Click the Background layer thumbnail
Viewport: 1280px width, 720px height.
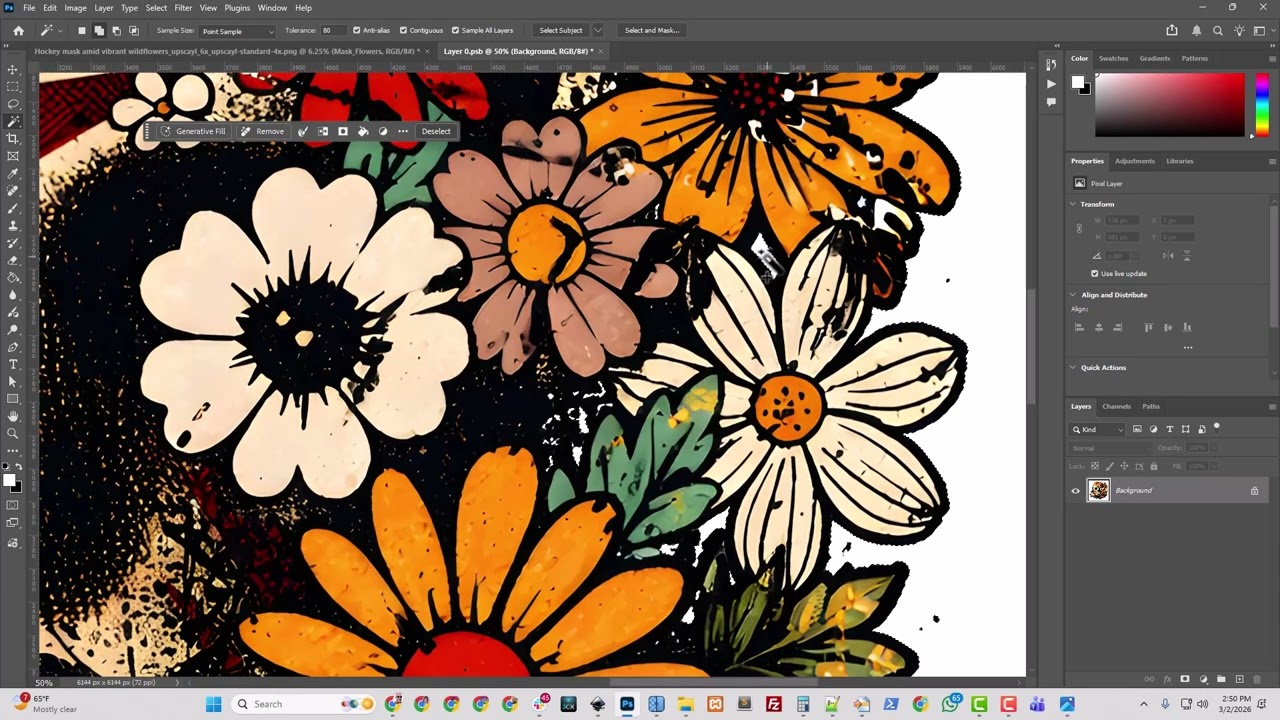[x=1098, y=490]
